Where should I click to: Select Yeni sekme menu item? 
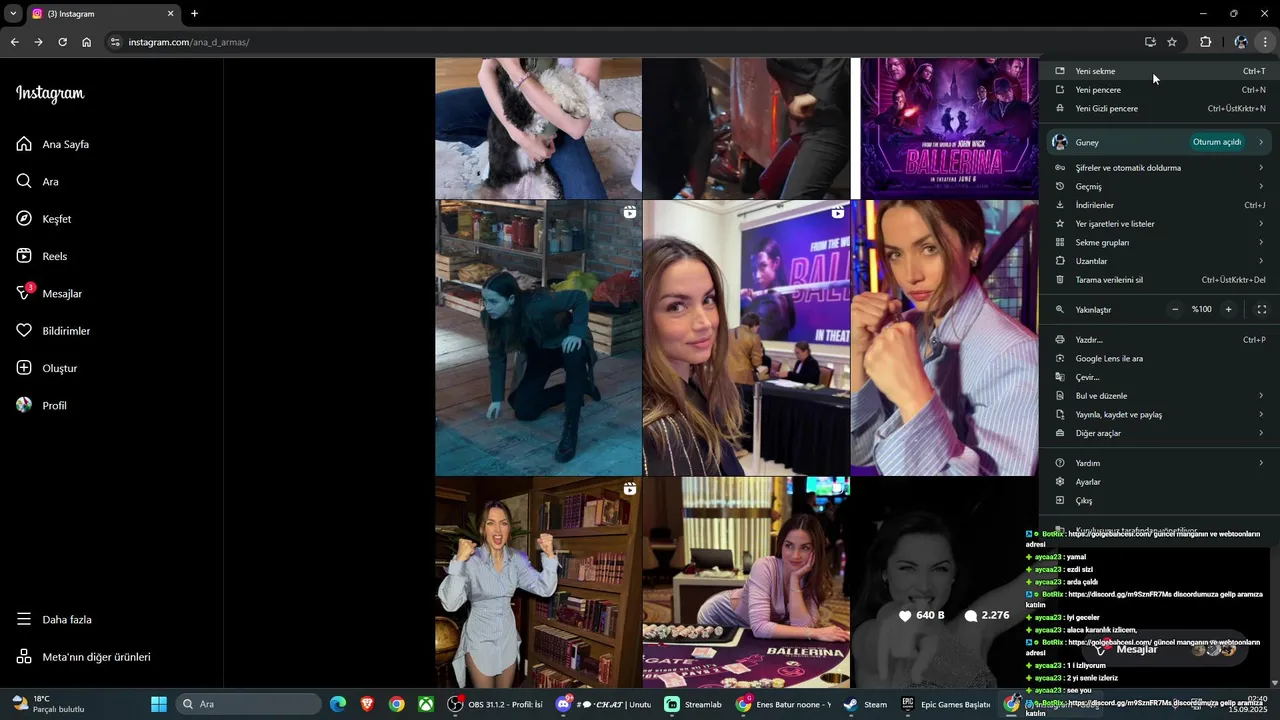[x=1160, y=71]
